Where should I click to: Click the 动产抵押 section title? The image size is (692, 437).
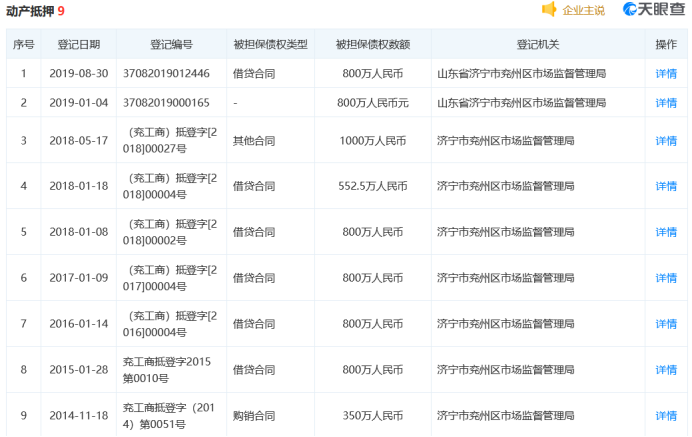tap(30, 11)
